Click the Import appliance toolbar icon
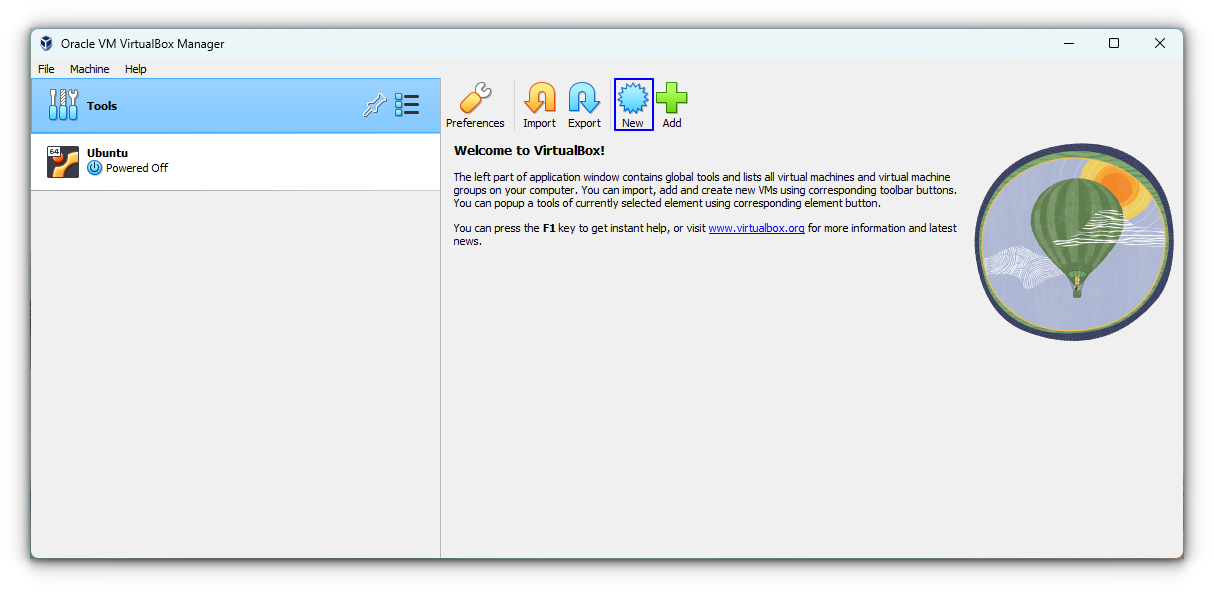1214x591 pixels. (539, 105)
